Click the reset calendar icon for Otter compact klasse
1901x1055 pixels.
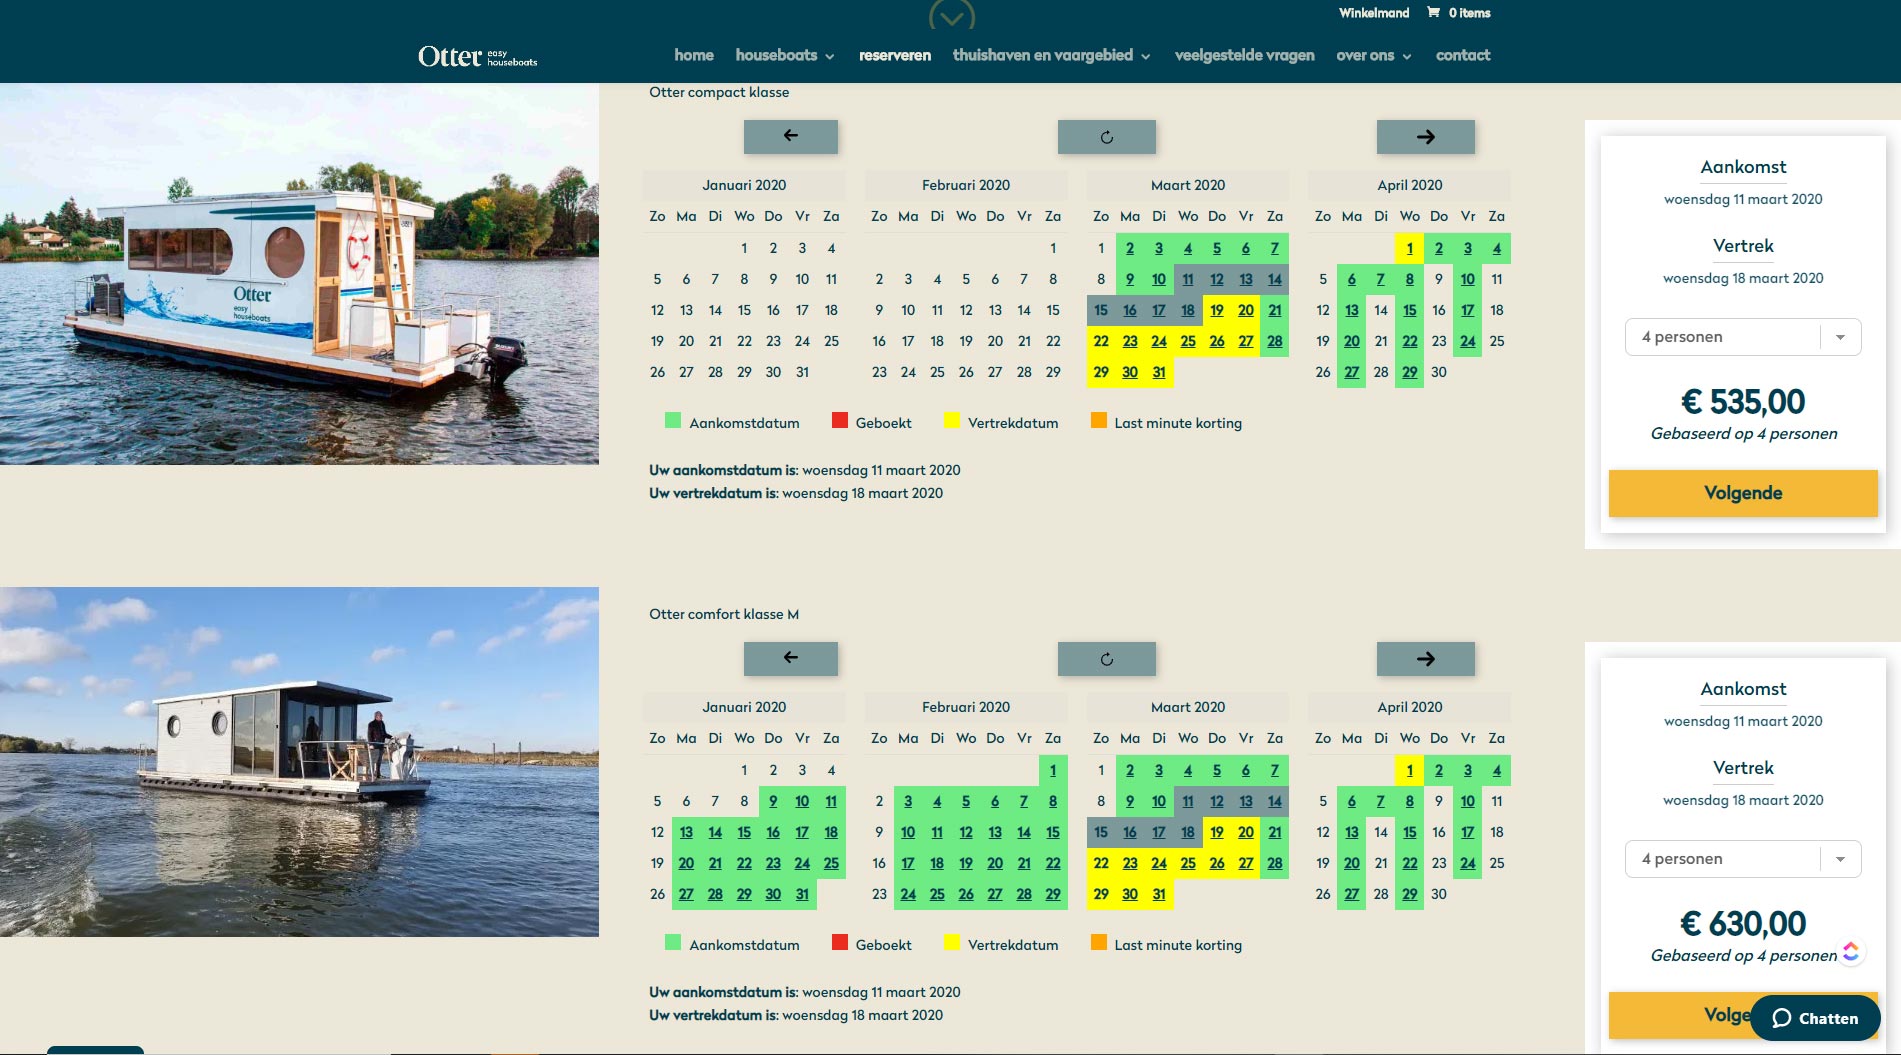point(1106,137)
